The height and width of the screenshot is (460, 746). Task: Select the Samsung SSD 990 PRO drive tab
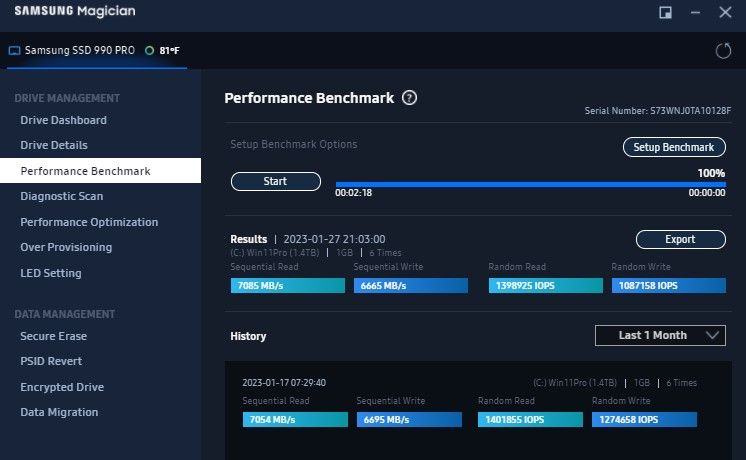click(x=97, y=50)
